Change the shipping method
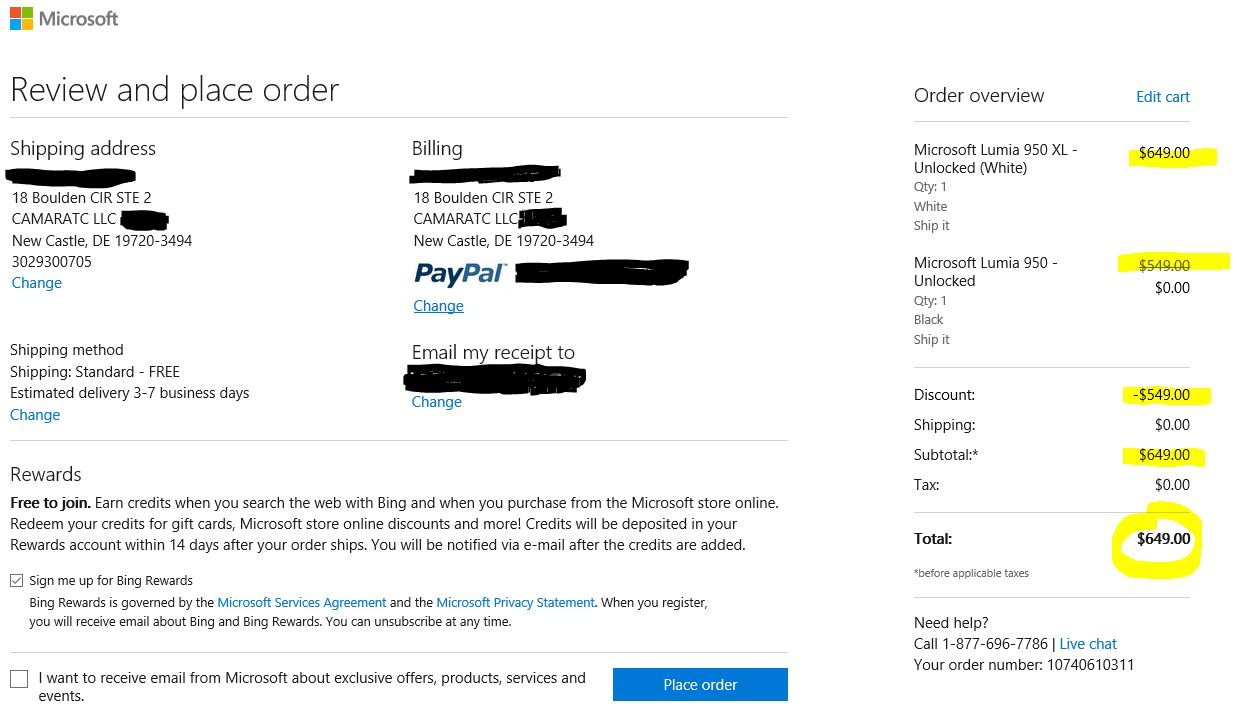The image size is (1237, 710). 35,415
